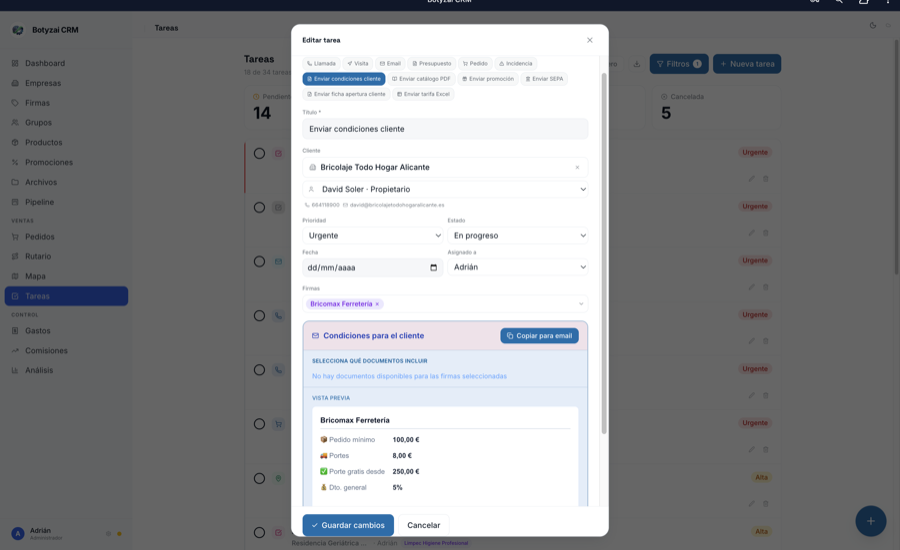This screenshot has height=550, width=900.
Task: Go to Firmas in the sidebar
Action: pyautogui.click(x=66, y=103)
